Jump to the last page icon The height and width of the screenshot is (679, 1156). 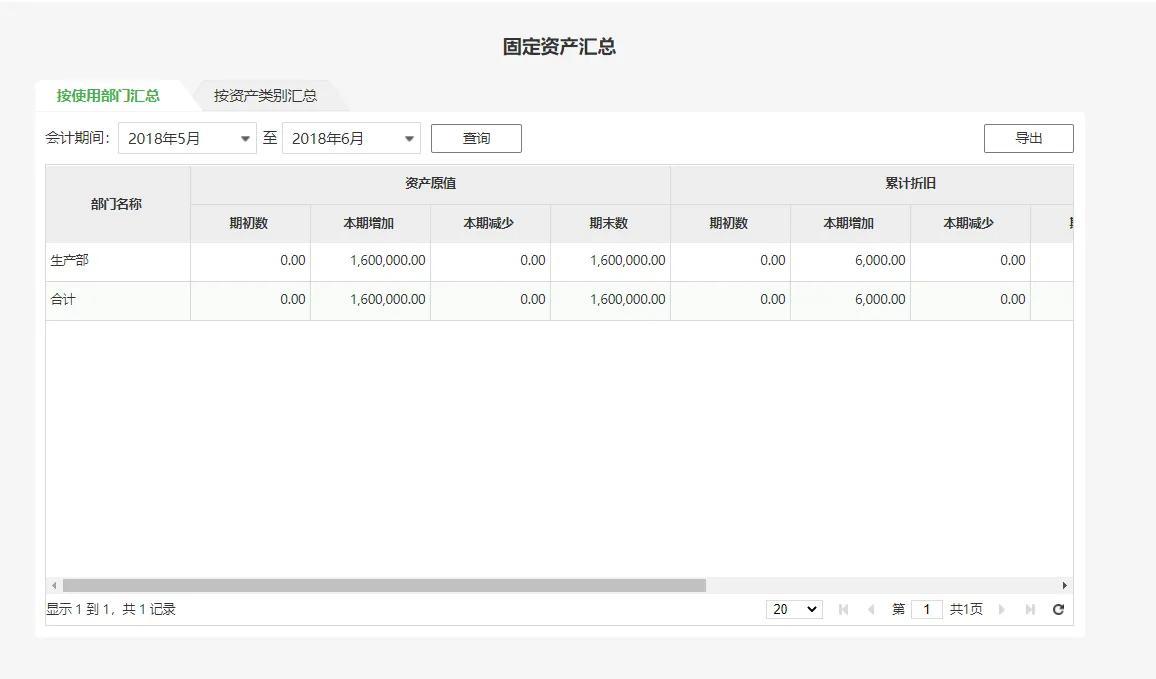(x=1031, y=608)
